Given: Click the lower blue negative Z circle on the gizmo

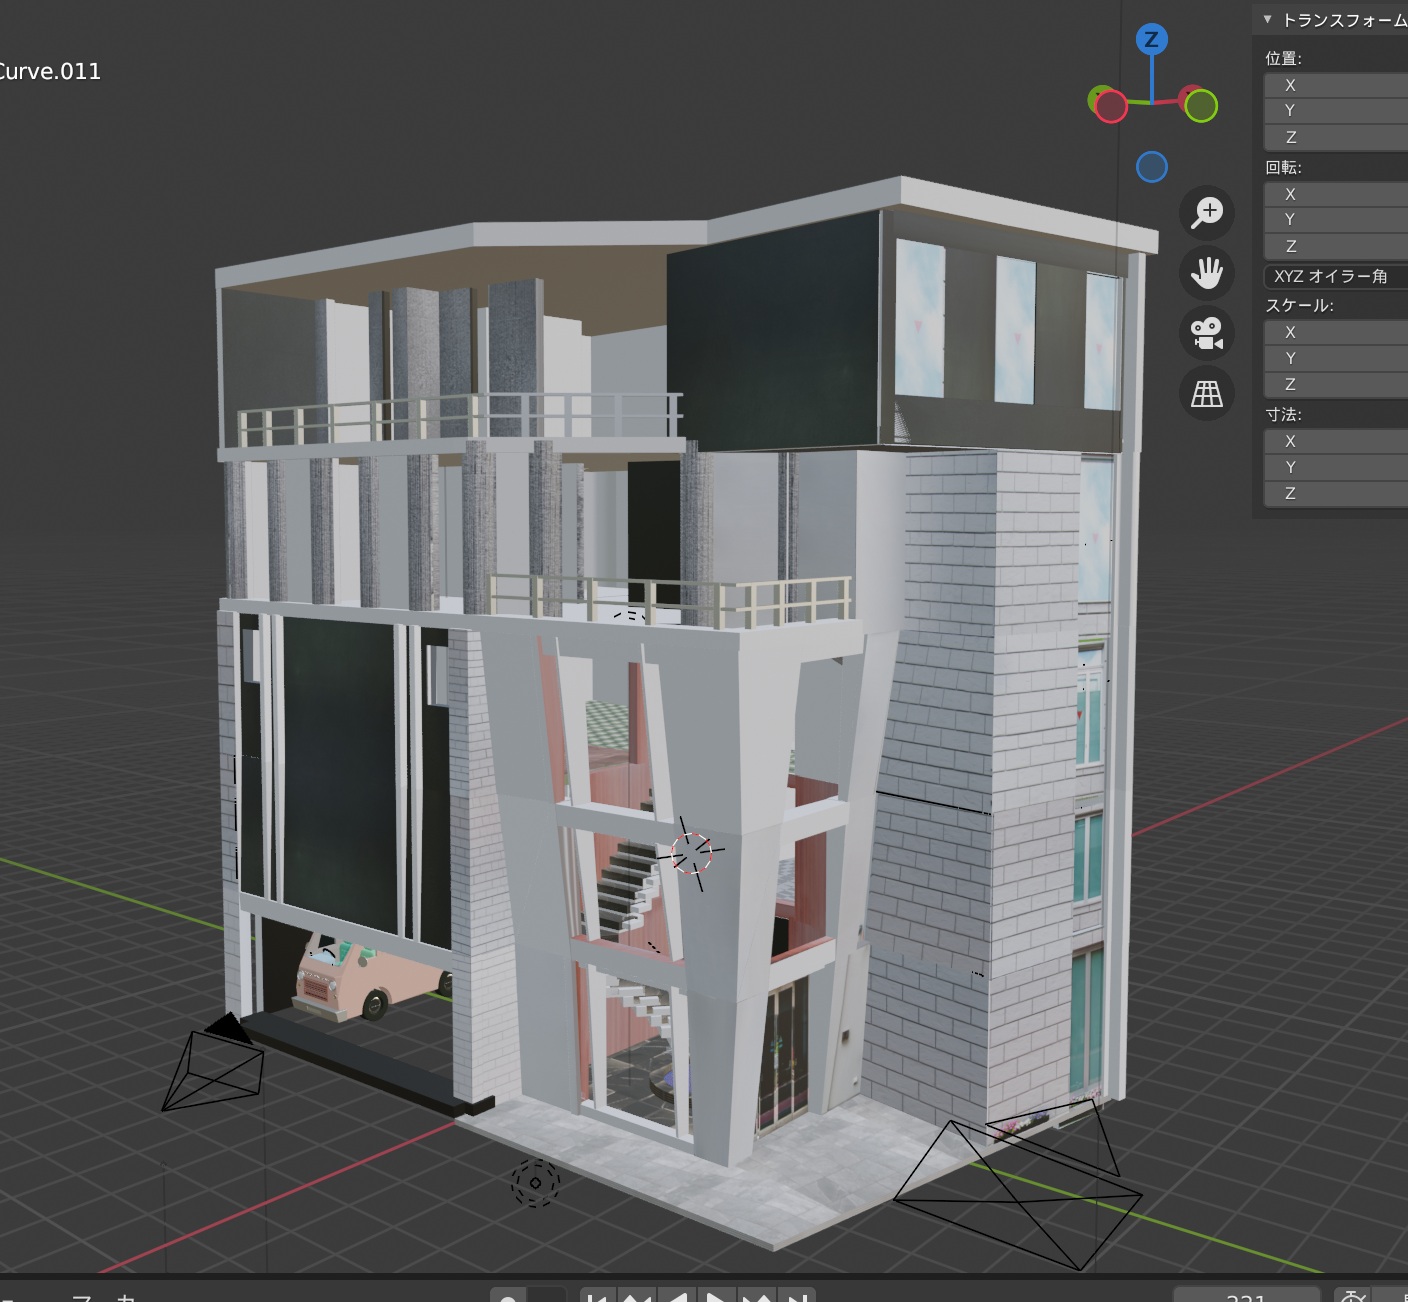Looking at the screenshot, I should click(1152, 167).
